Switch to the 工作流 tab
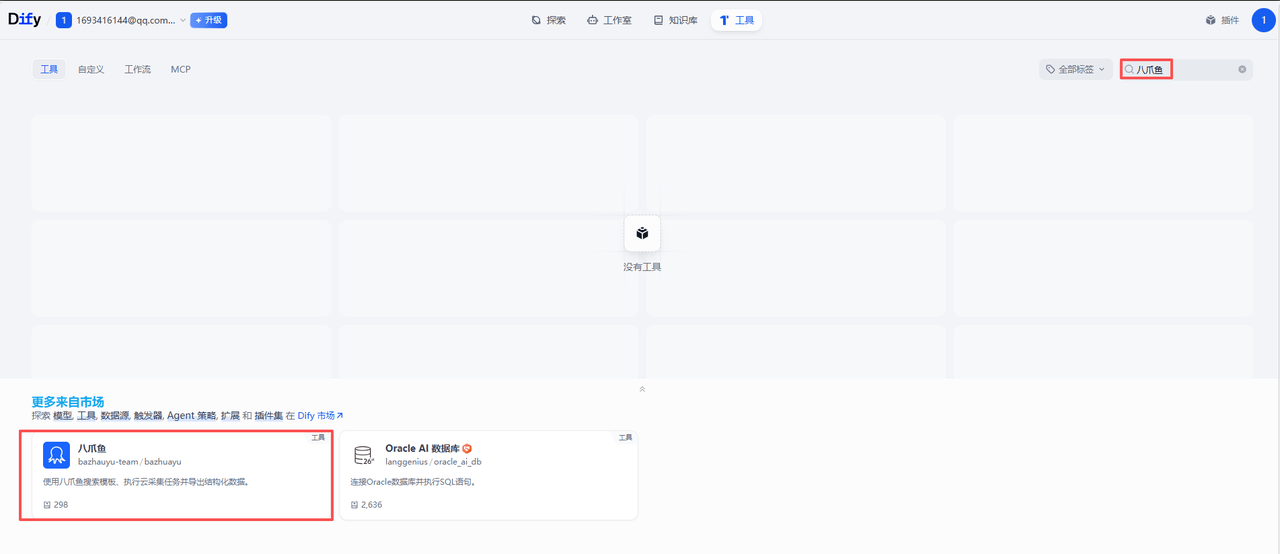Image resolution: width=1280 pixels, height=554 pixels. tap(137, 69)
